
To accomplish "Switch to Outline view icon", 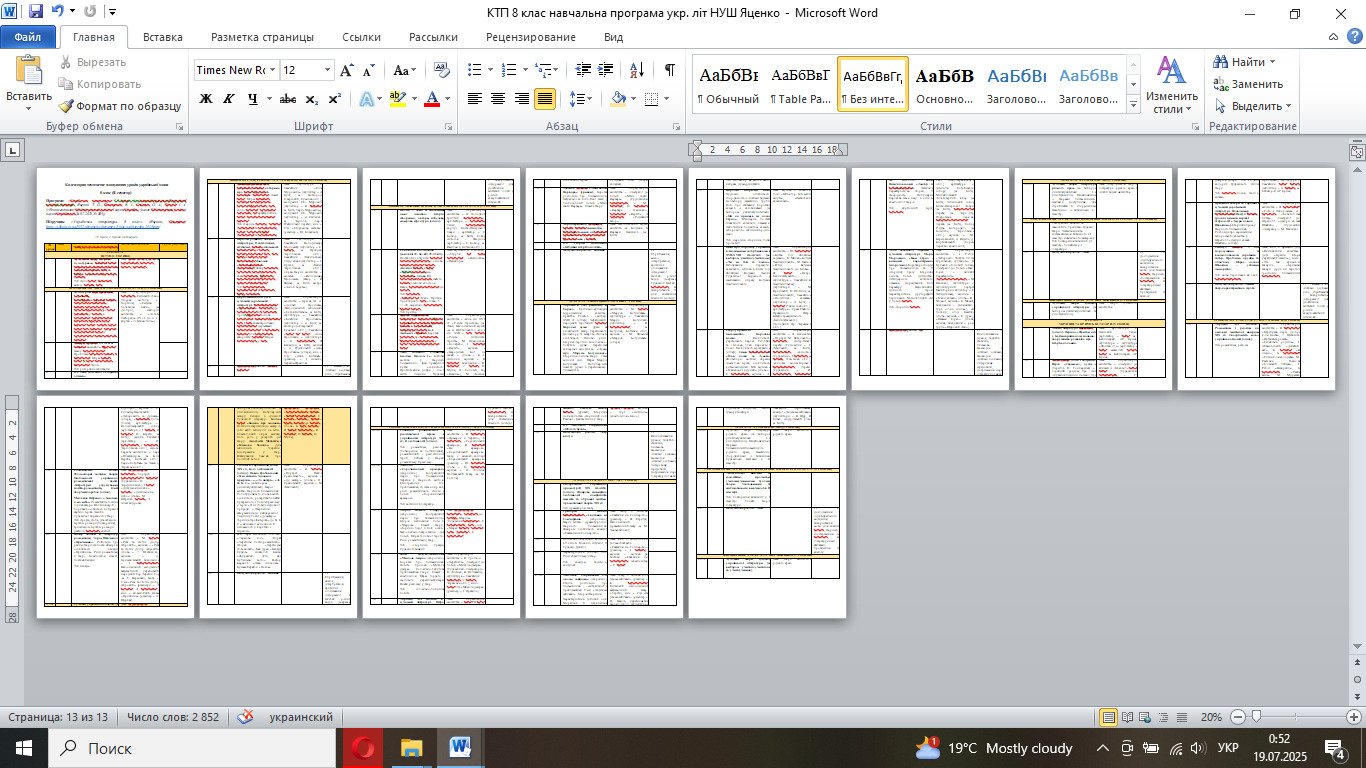I will pyautogui.click(x=1164, y=717).
